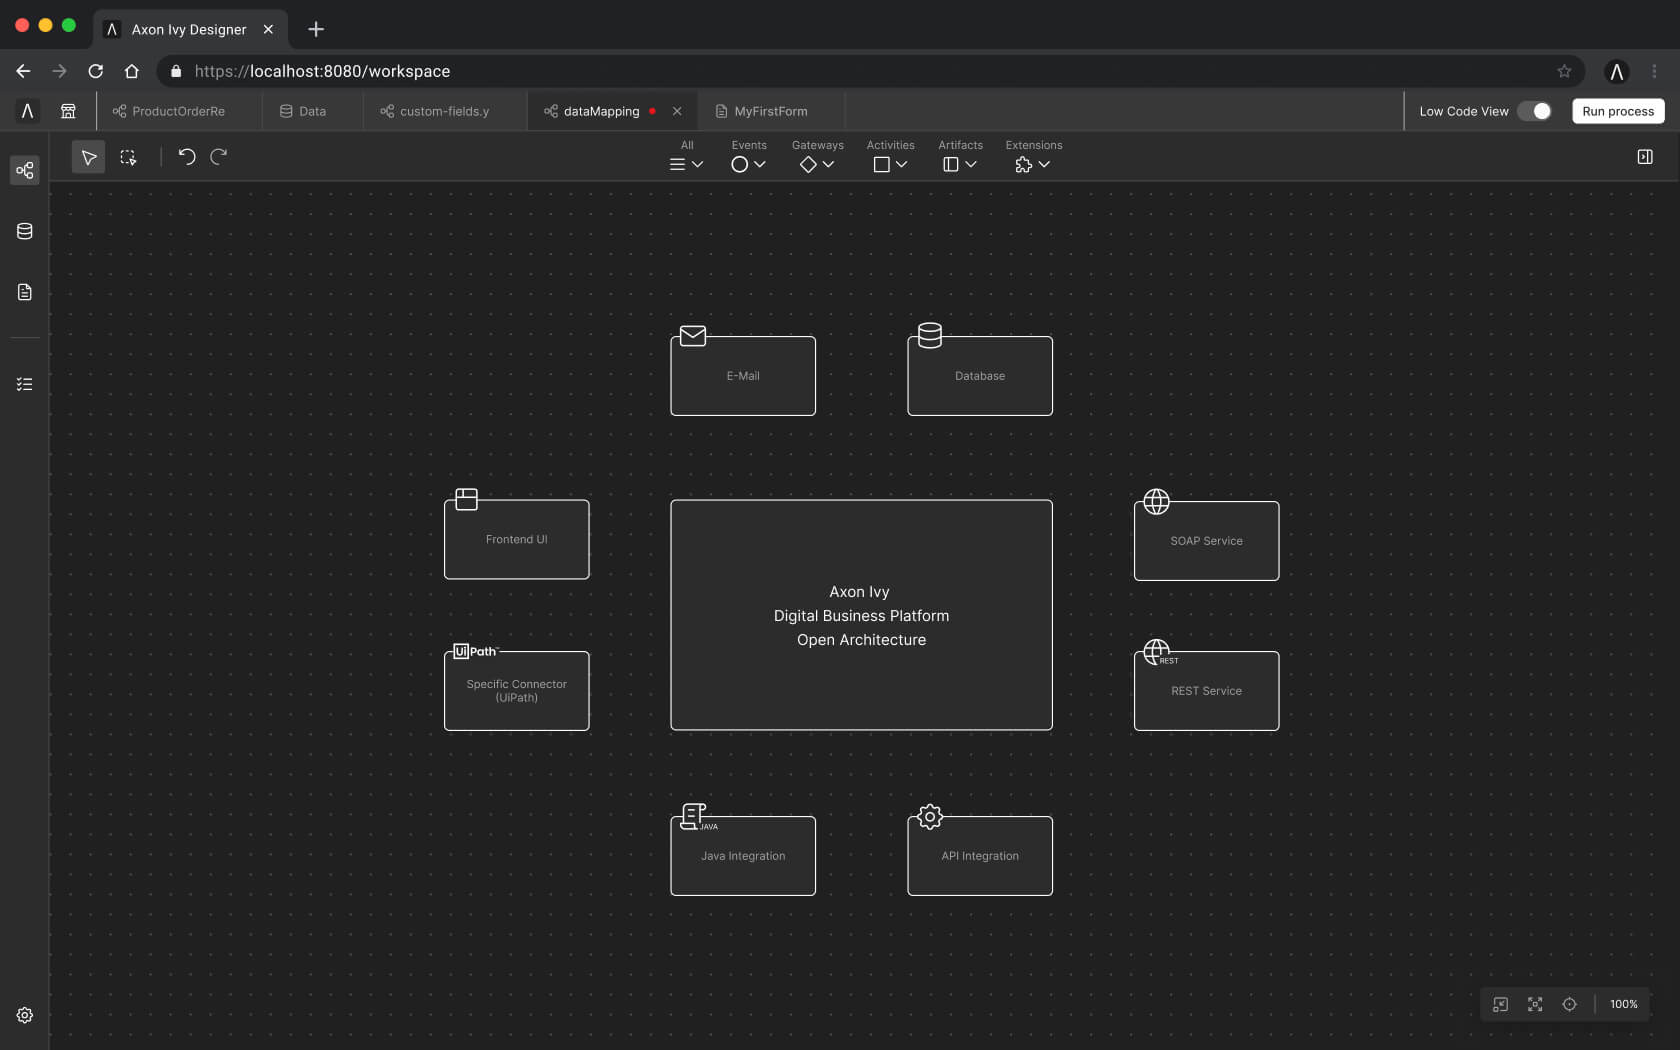Open a new browser tab
Image resolution: width=1680 pixels, height=1050 pixels.
click(x=316, y=29)
